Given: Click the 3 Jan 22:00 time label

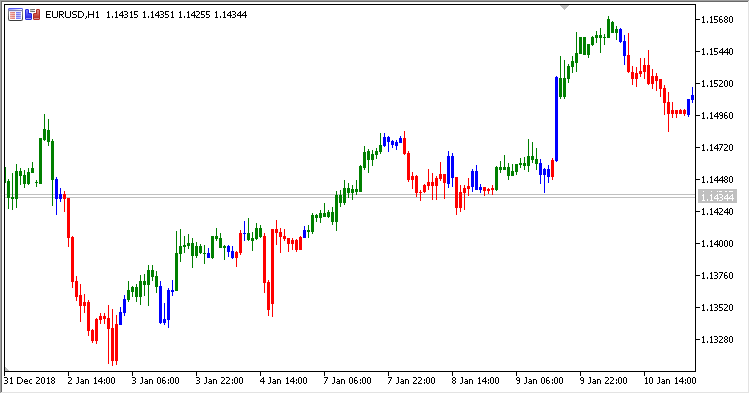Looking at the screenshot, I should 220,381.
